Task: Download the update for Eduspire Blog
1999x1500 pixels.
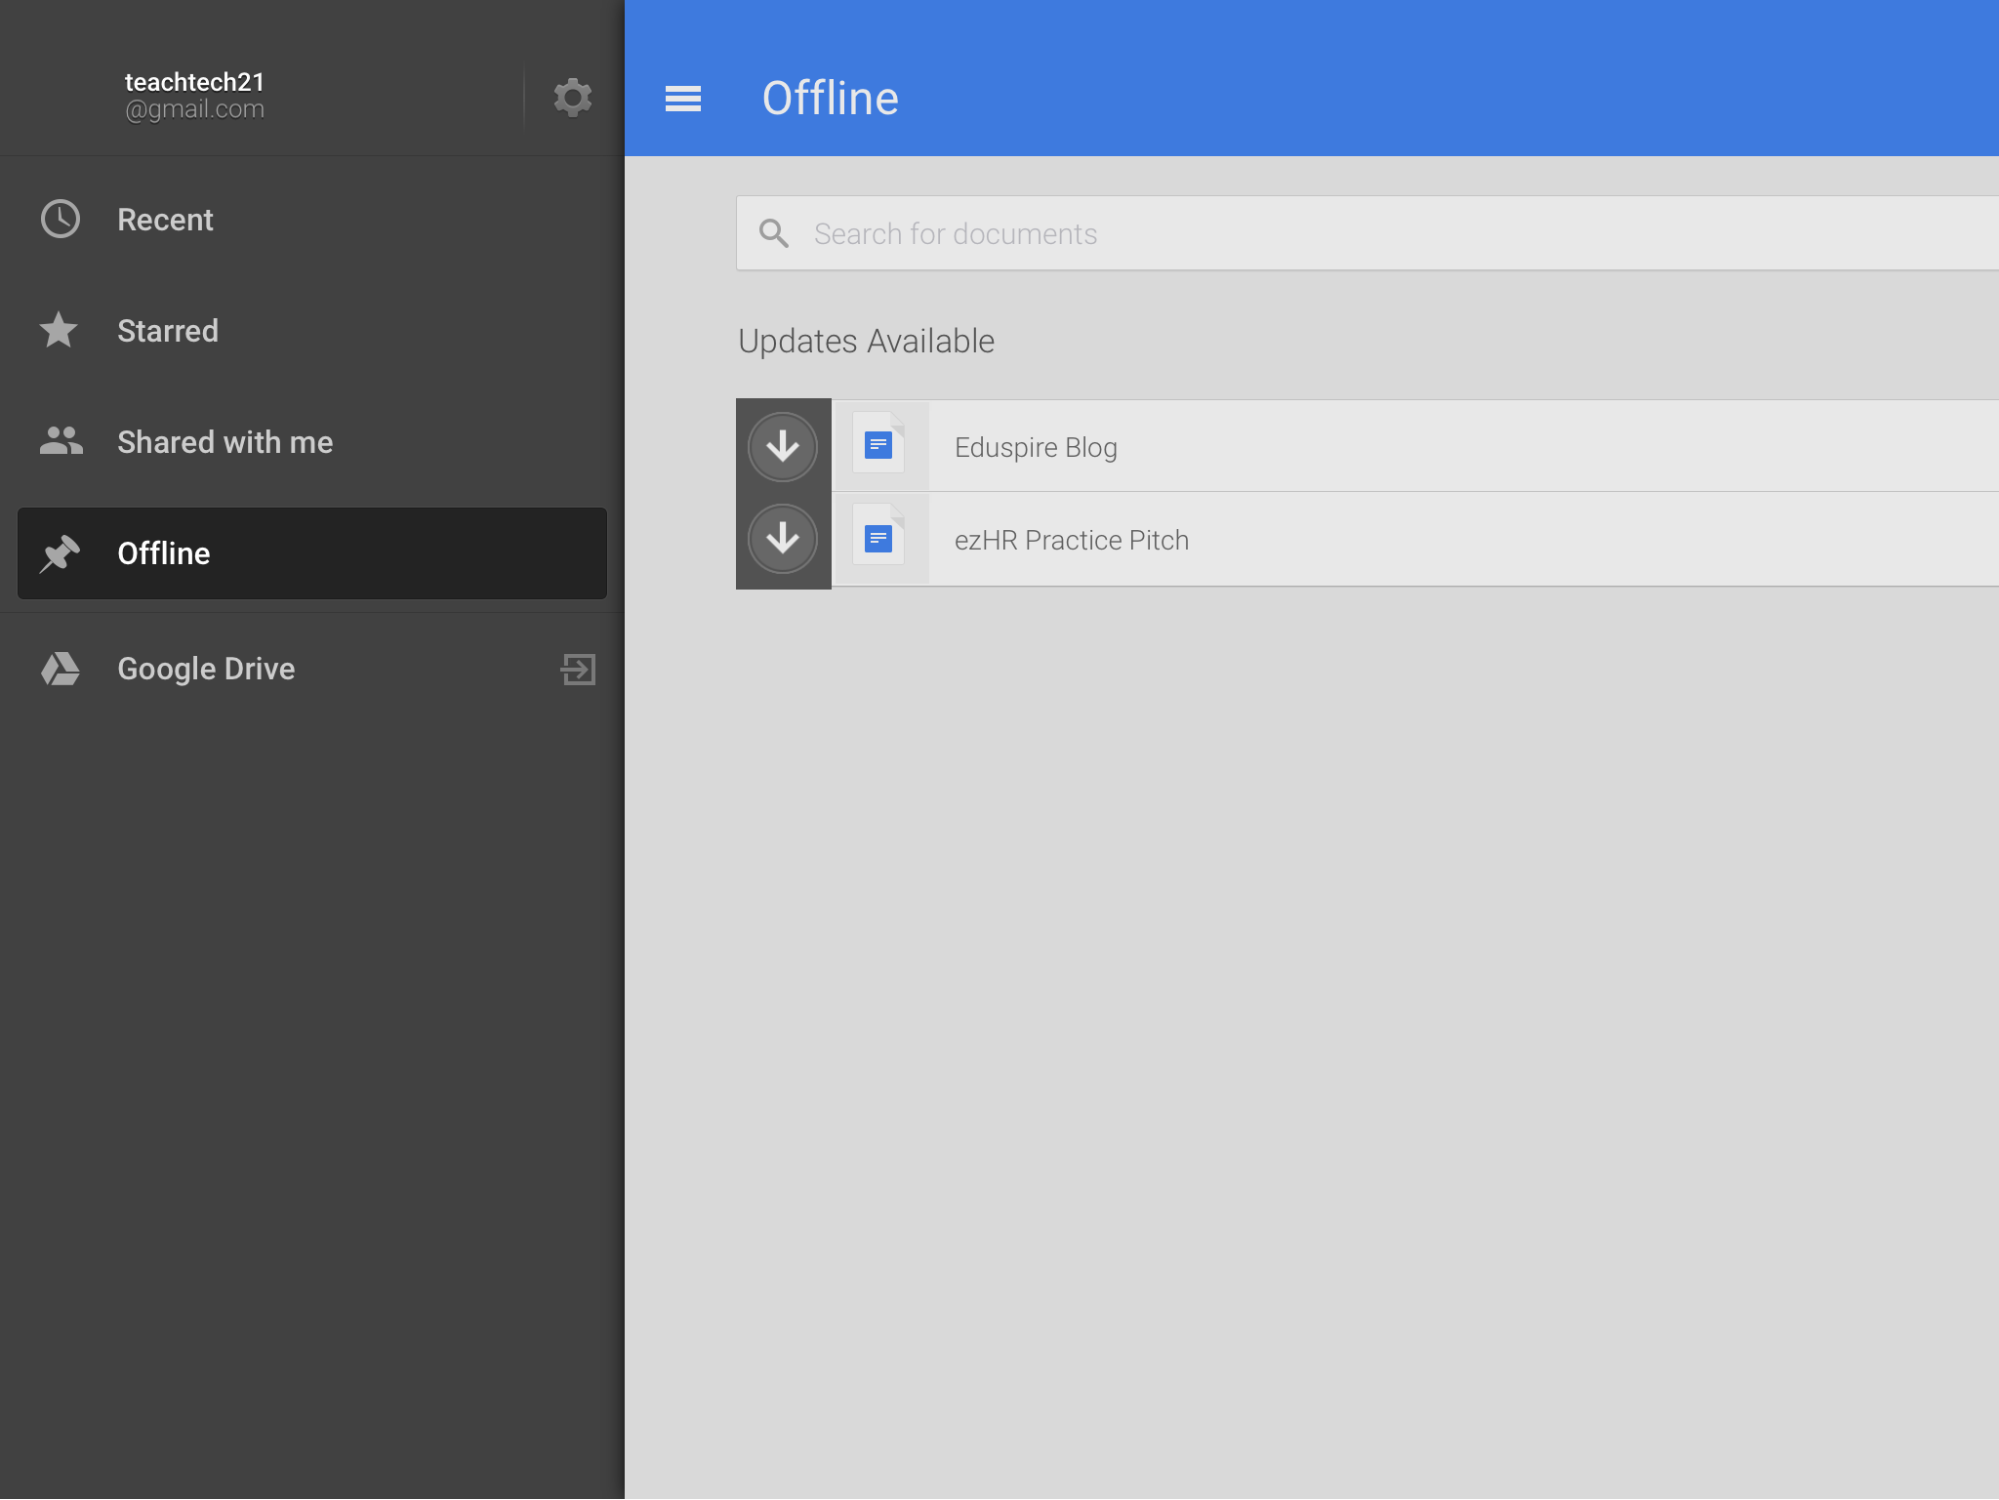Action: [x=783, y=446]
